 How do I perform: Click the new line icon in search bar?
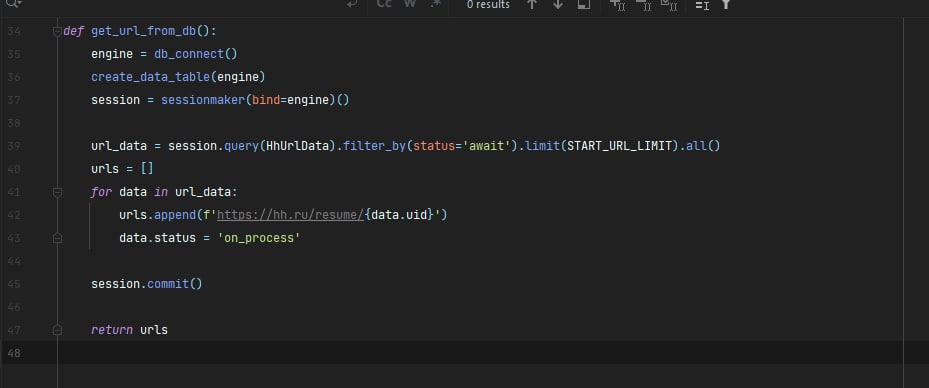point(352,4)
